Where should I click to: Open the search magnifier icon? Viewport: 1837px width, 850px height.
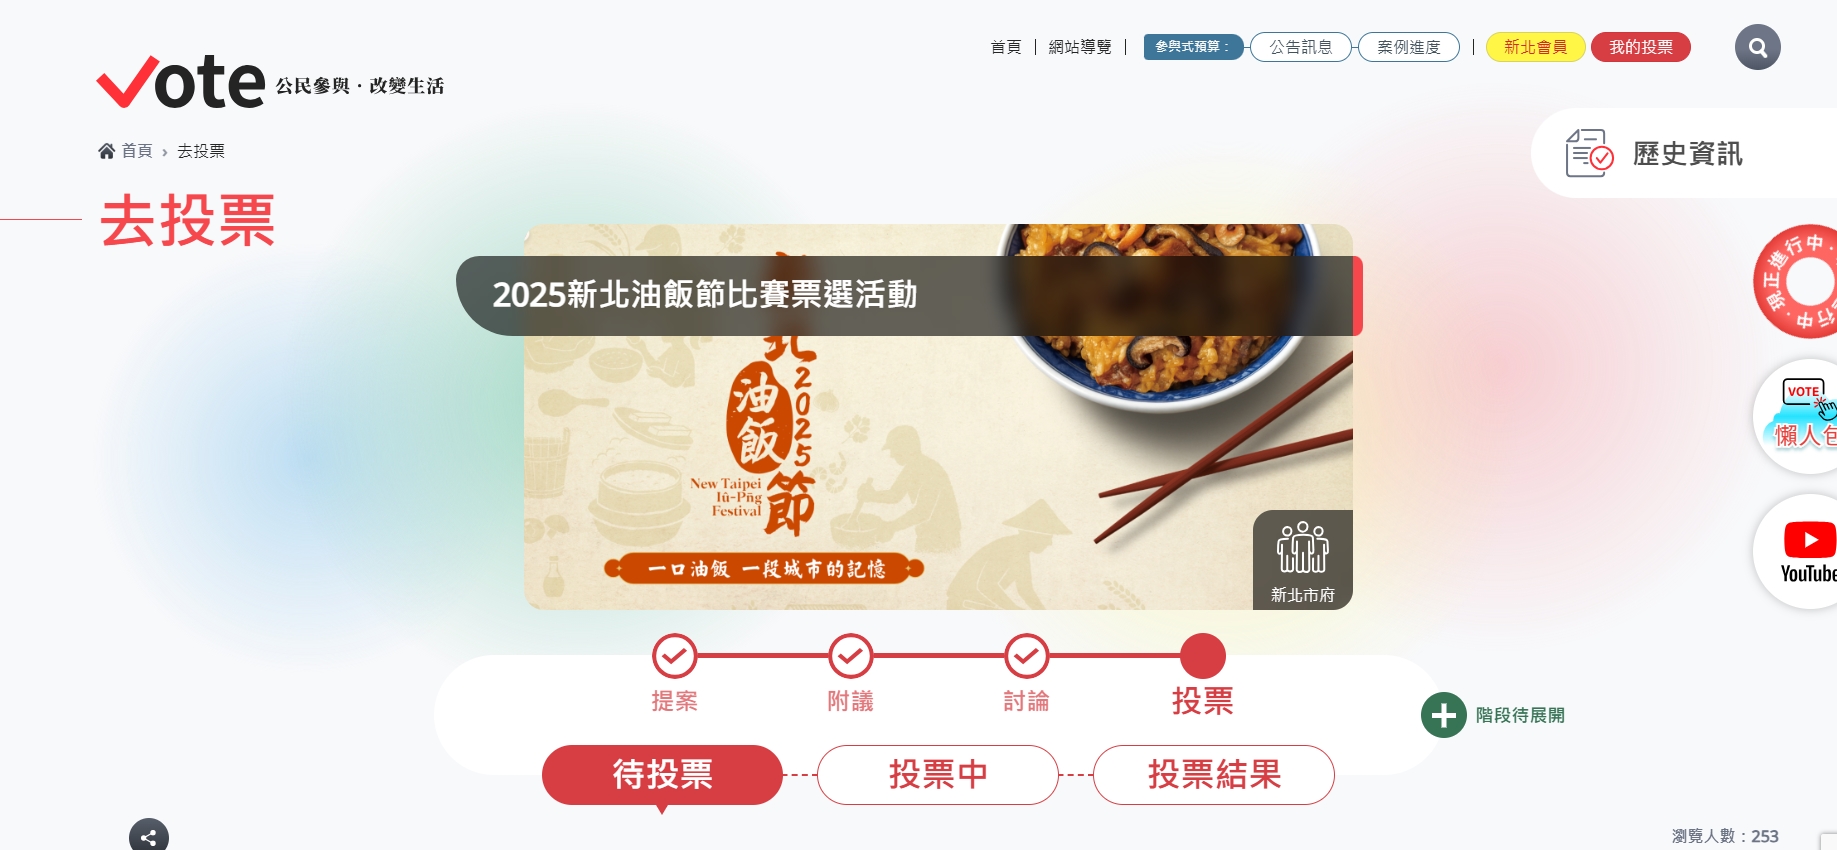(x=1757, y=47)
